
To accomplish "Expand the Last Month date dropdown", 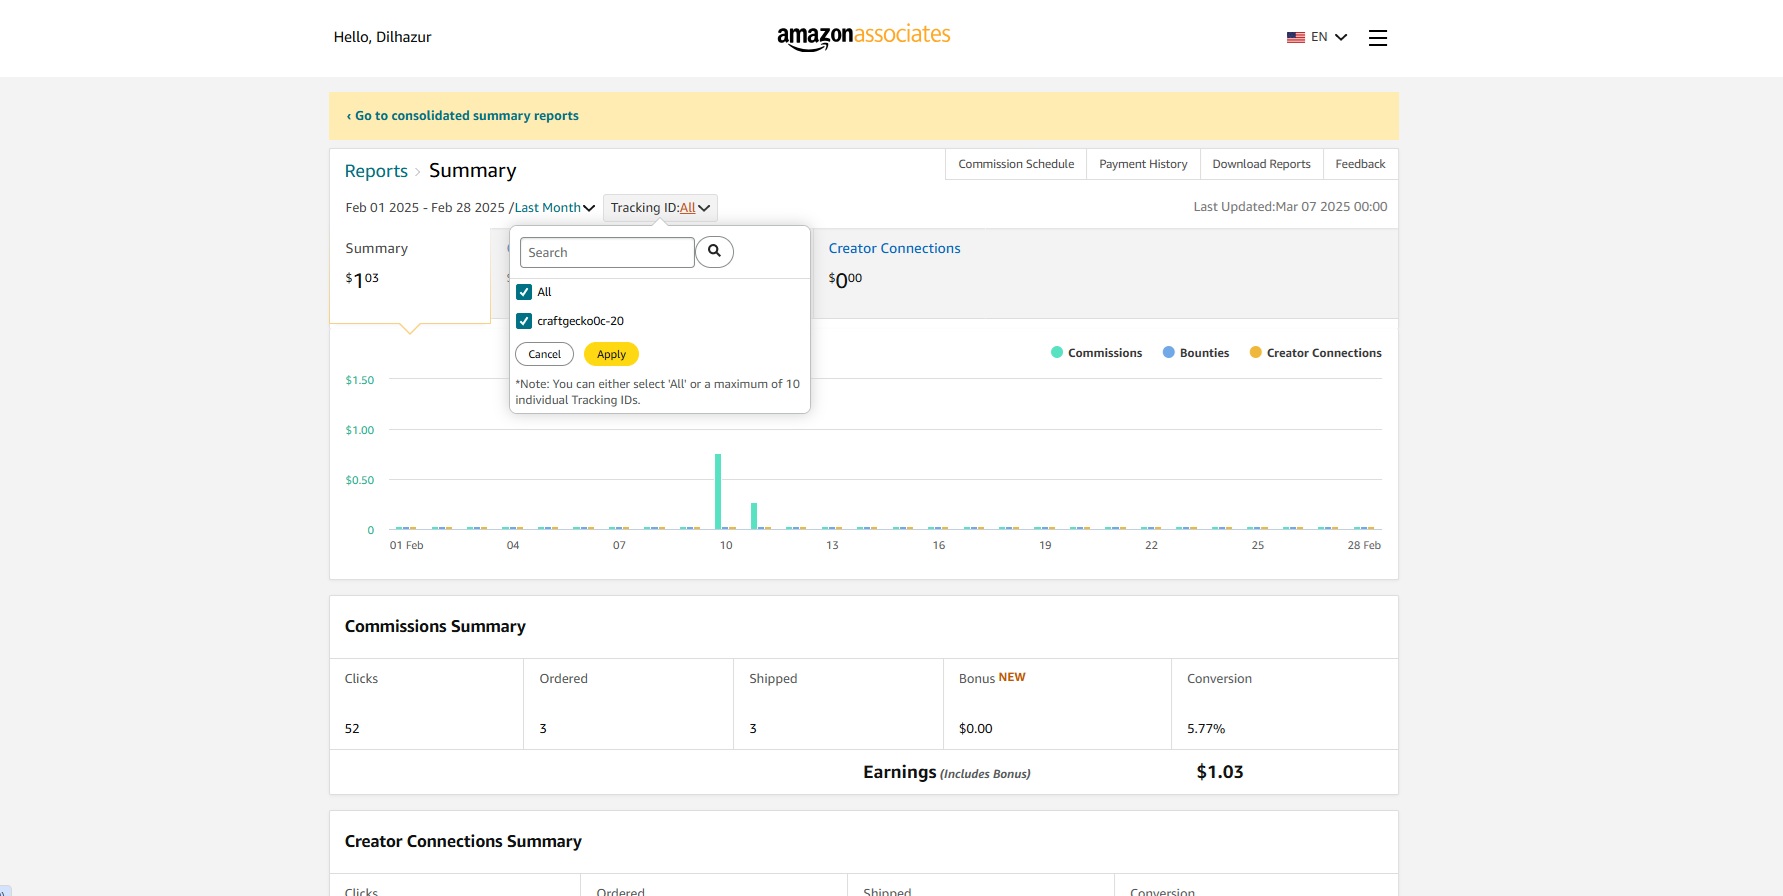I will coord(555,208).
